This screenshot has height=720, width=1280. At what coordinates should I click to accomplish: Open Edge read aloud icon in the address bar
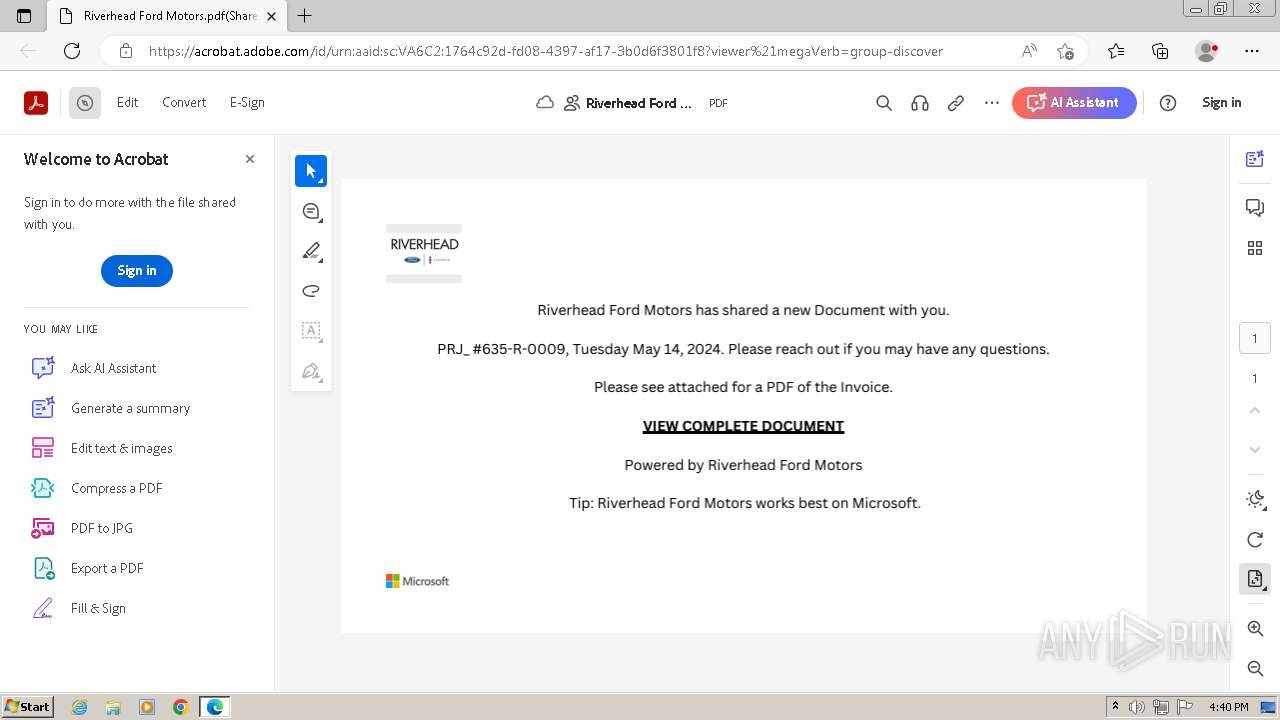[x=1028, y=51]
